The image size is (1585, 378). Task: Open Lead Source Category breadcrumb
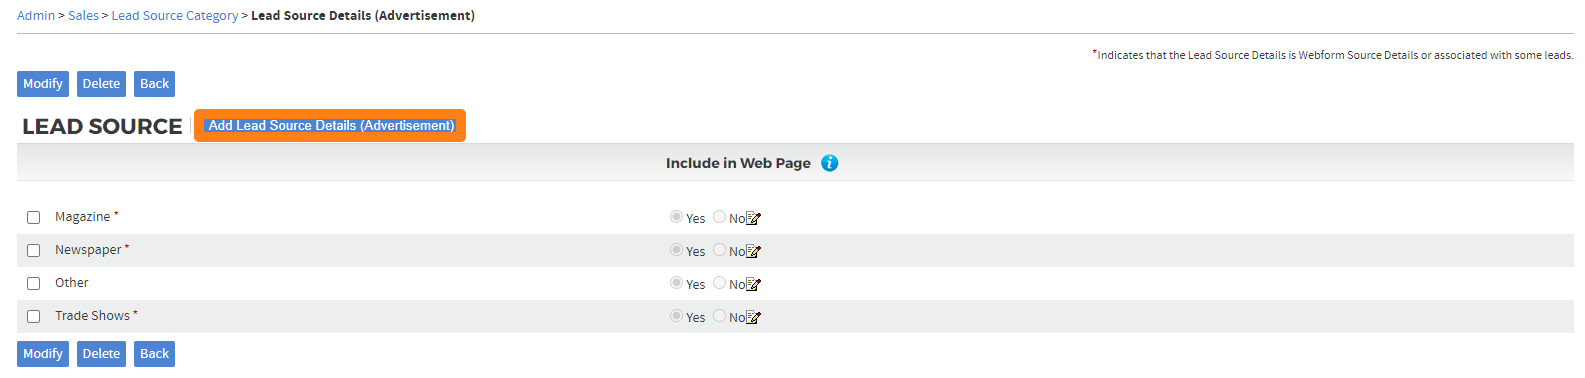point(175,16)
